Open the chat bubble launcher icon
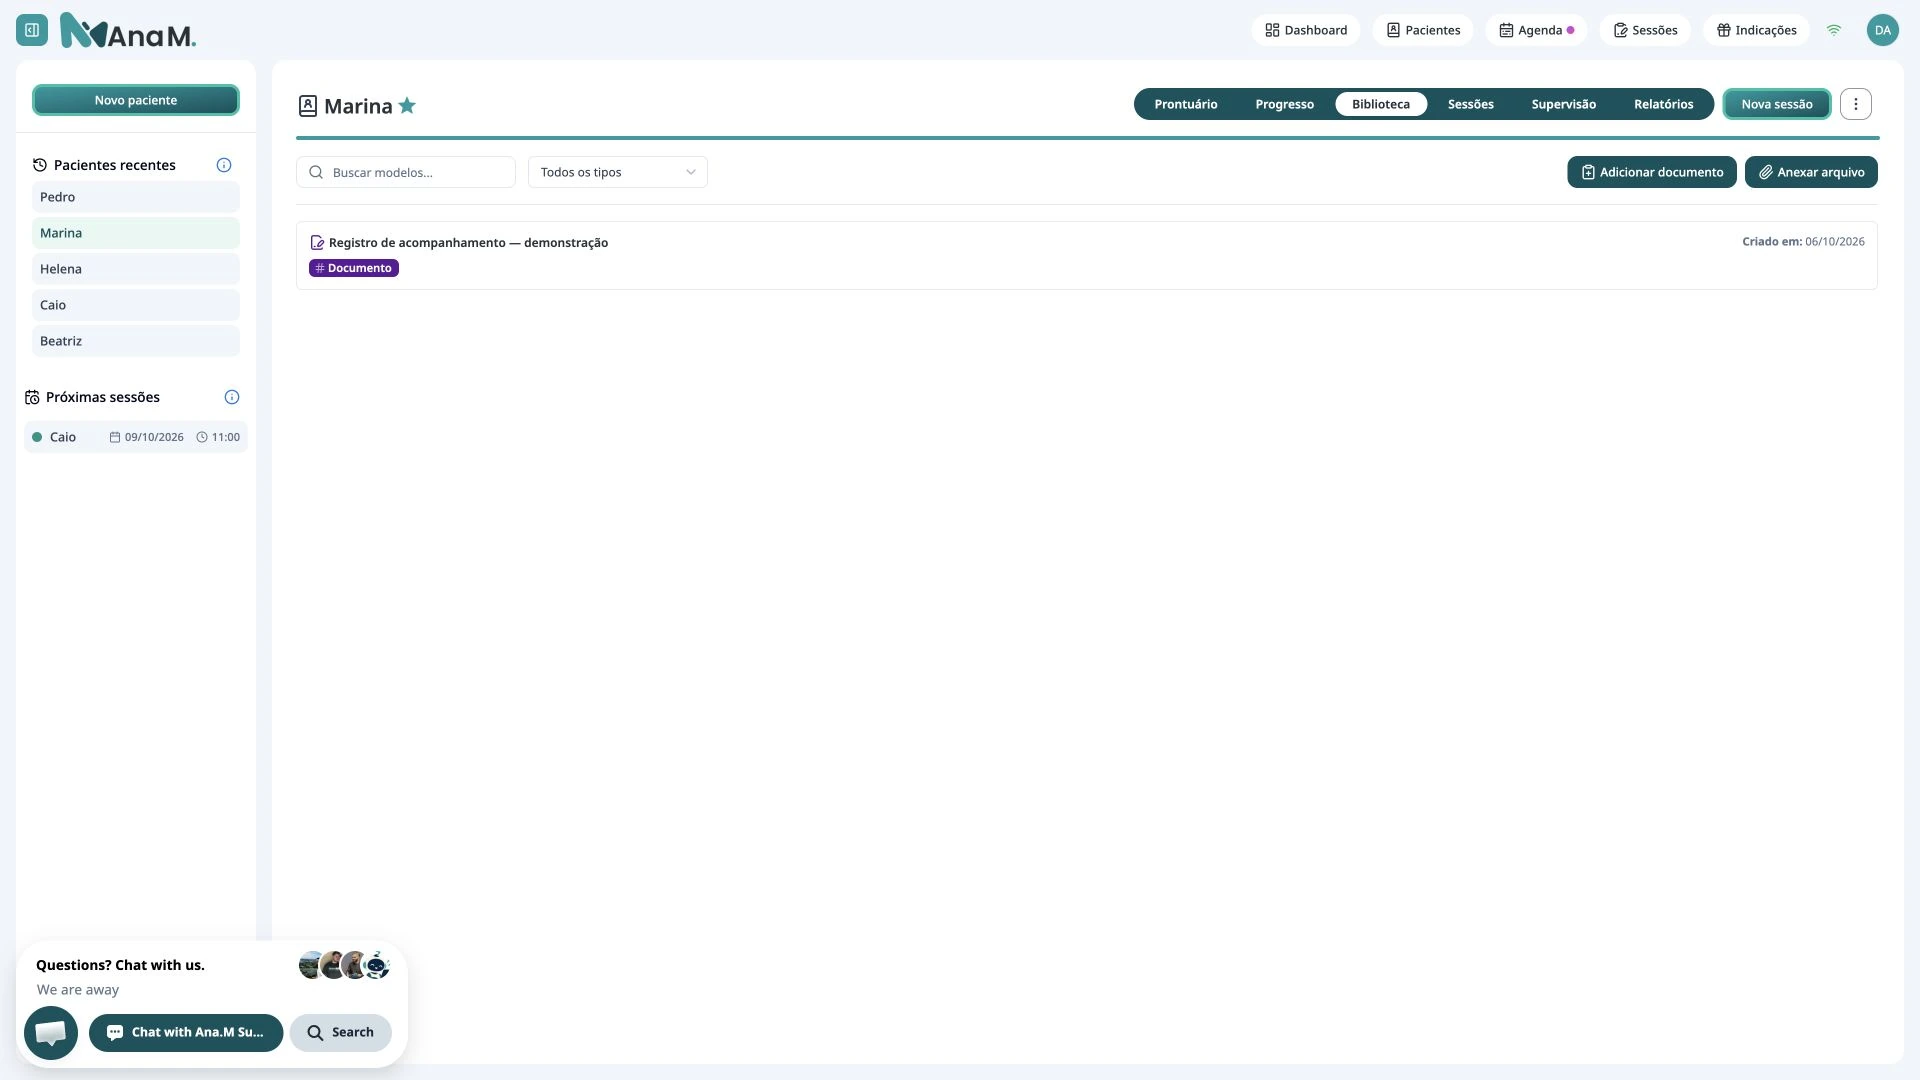Image resolution: width=1920 pixels, height=1080 pixels. tap(51, 1033)
